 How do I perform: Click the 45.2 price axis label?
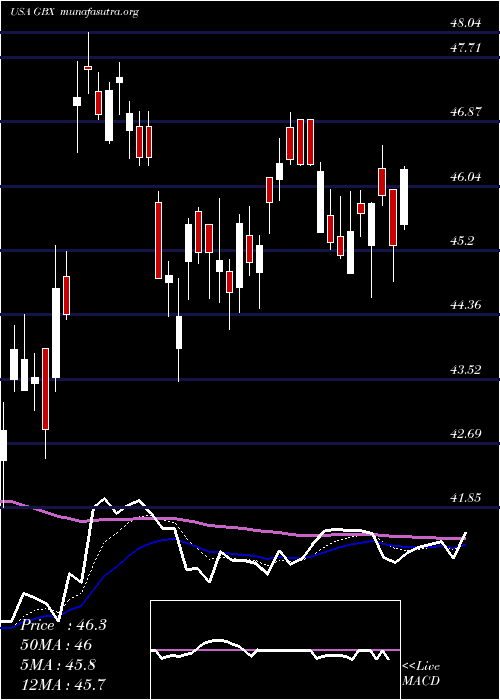pyautogui.click(x=462, y=242)
